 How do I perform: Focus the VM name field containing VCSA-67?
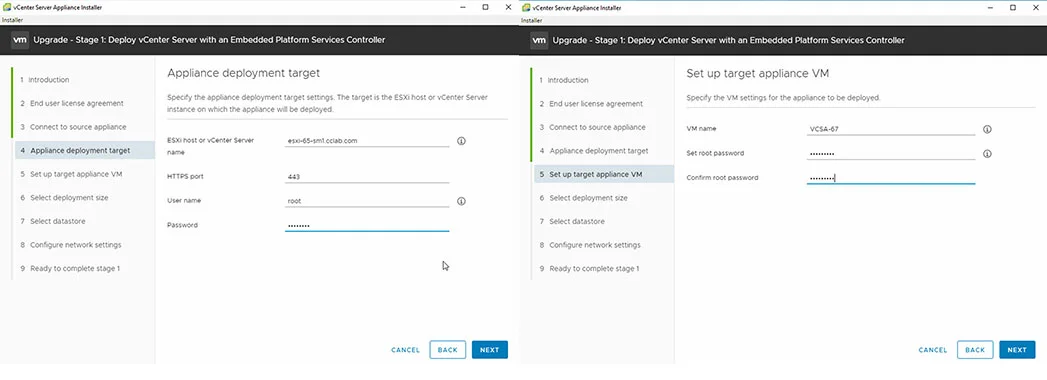point(891,130)
